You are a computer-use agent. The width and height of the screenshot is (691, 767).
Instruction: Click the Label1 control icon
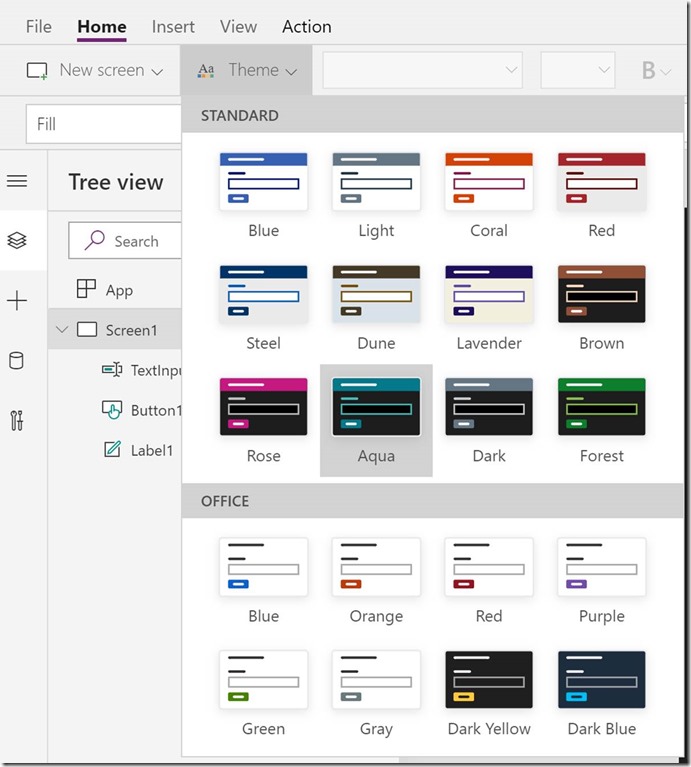[x=112, y=450]
